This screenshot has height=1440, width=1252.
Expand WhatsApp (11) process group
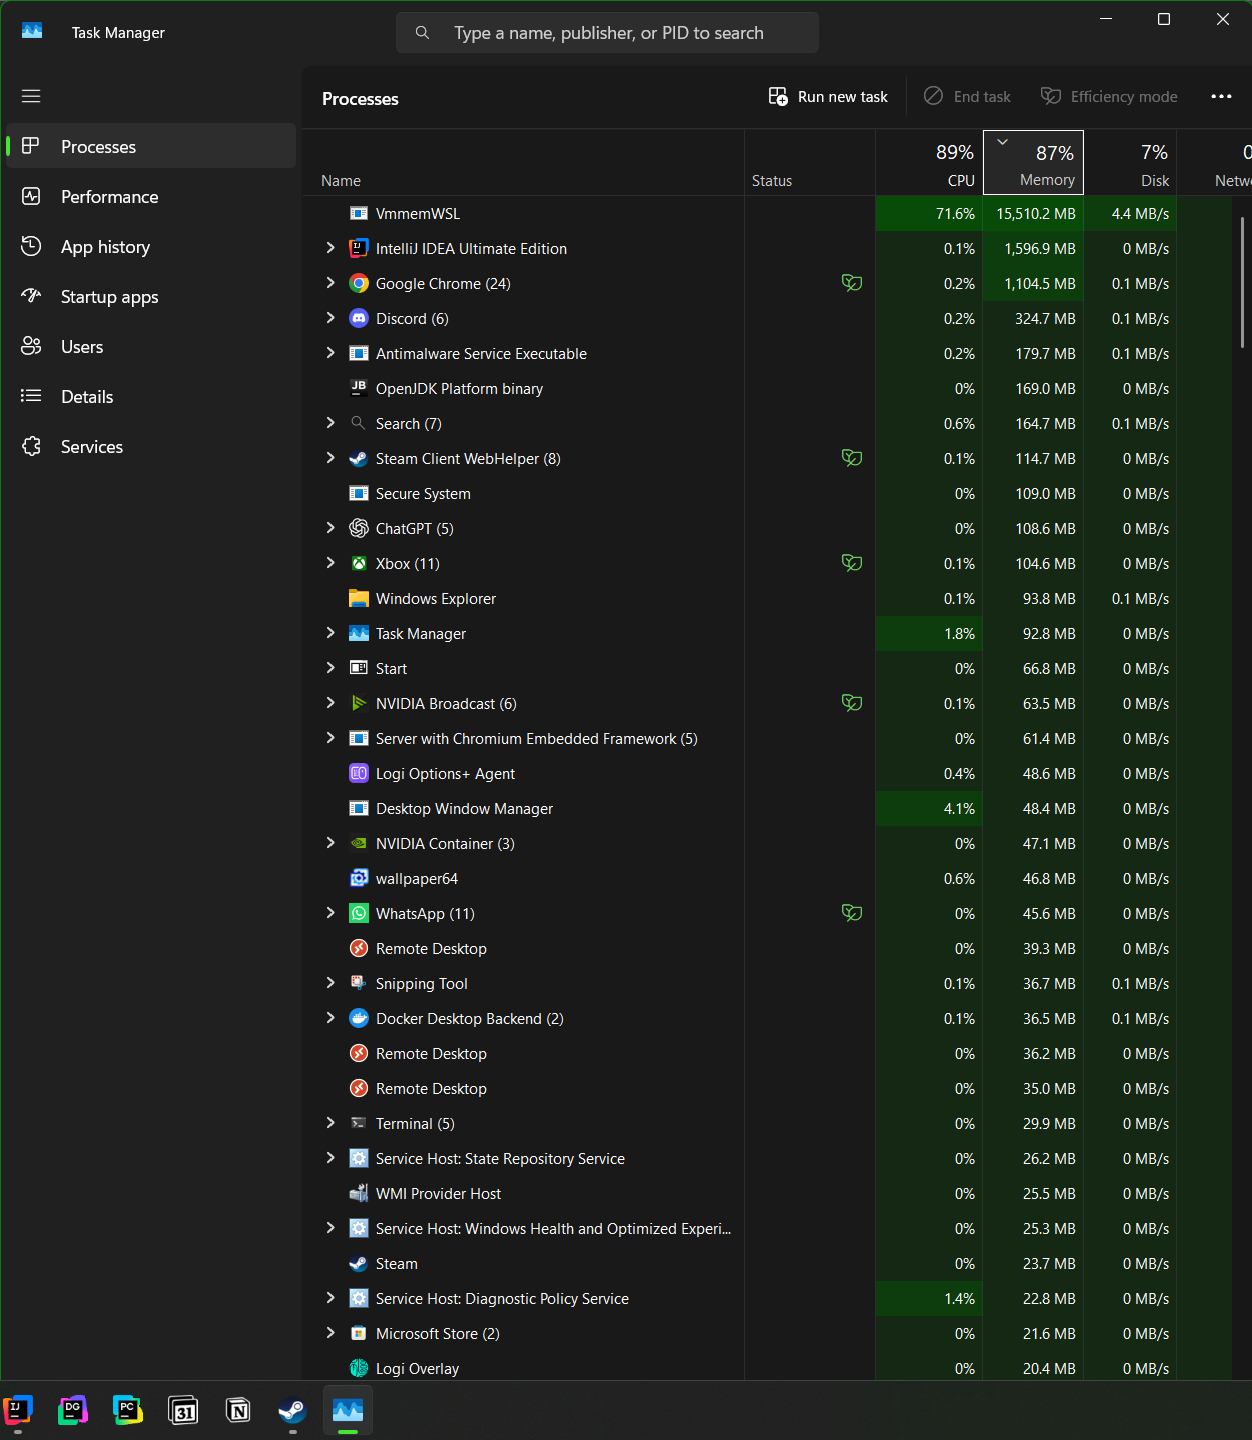tap(330, 912)
